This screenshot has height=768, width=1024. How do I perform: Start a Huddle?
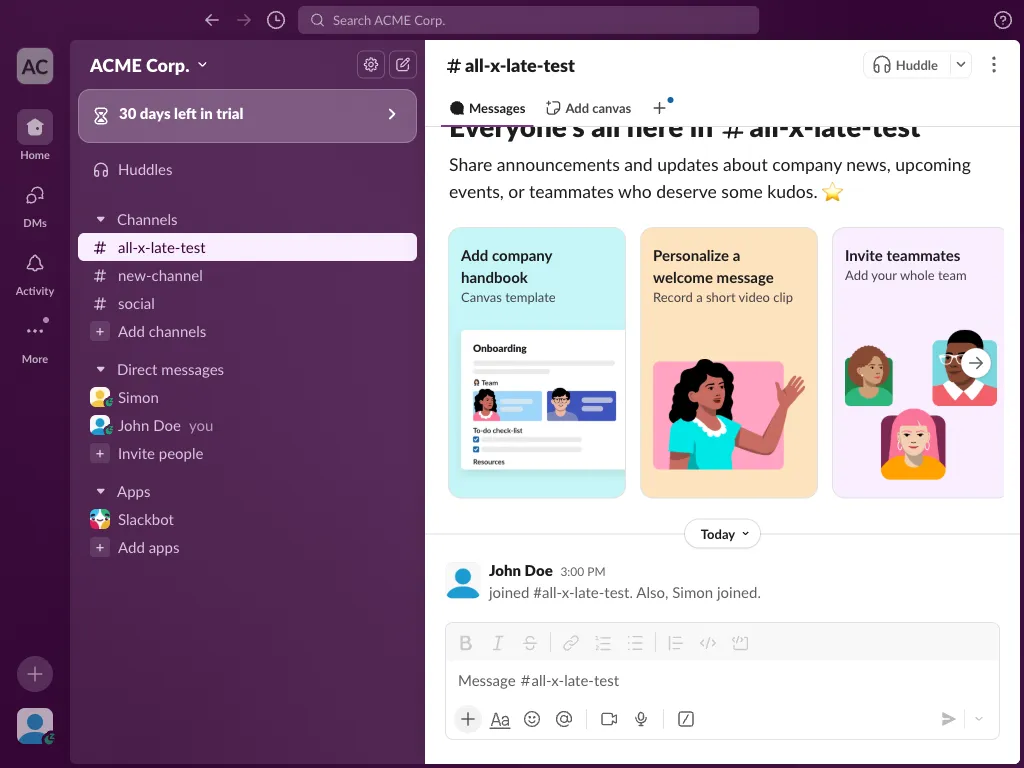tap(906, 65)
